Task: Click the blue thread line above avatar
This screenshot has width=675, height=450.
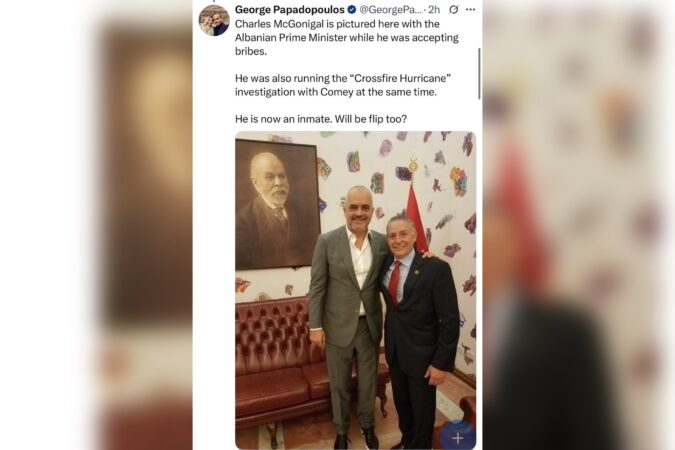Action: pos(214,1)
